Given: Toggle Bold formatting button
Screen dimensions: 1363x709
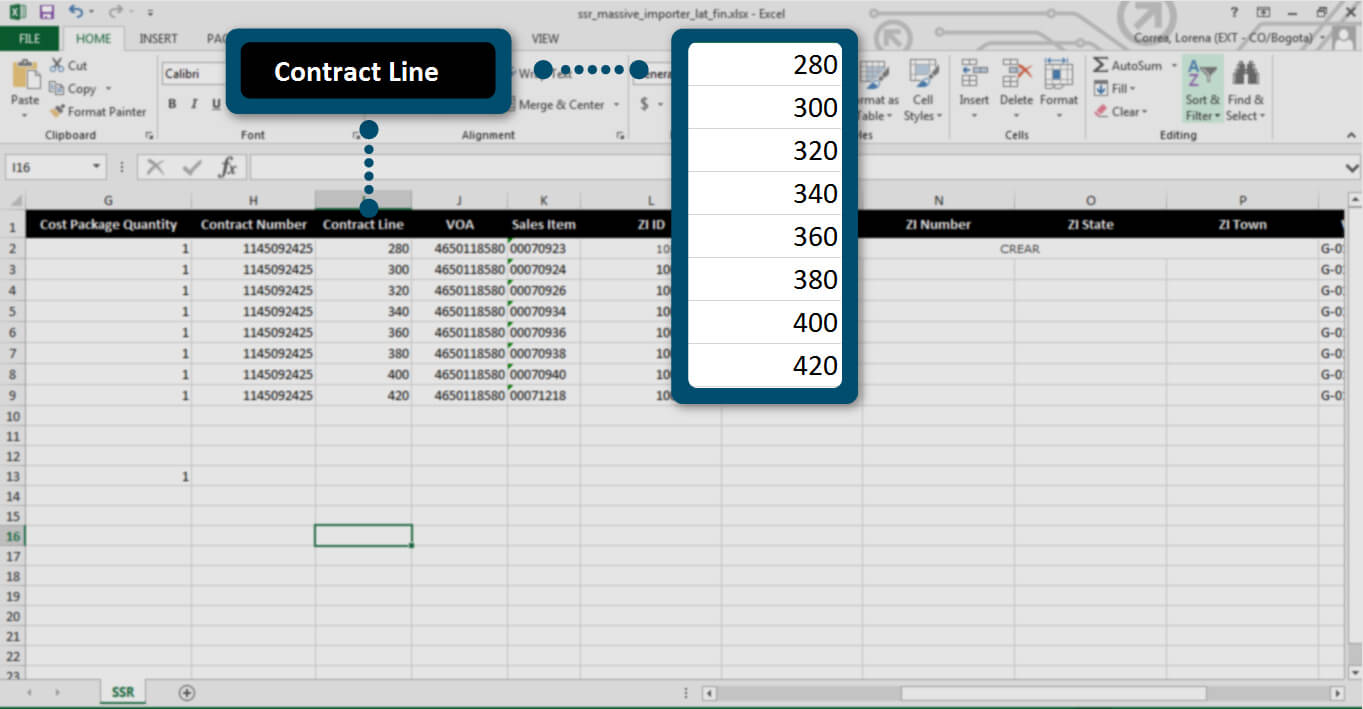Looking at the screenshot, I should 172,104.
